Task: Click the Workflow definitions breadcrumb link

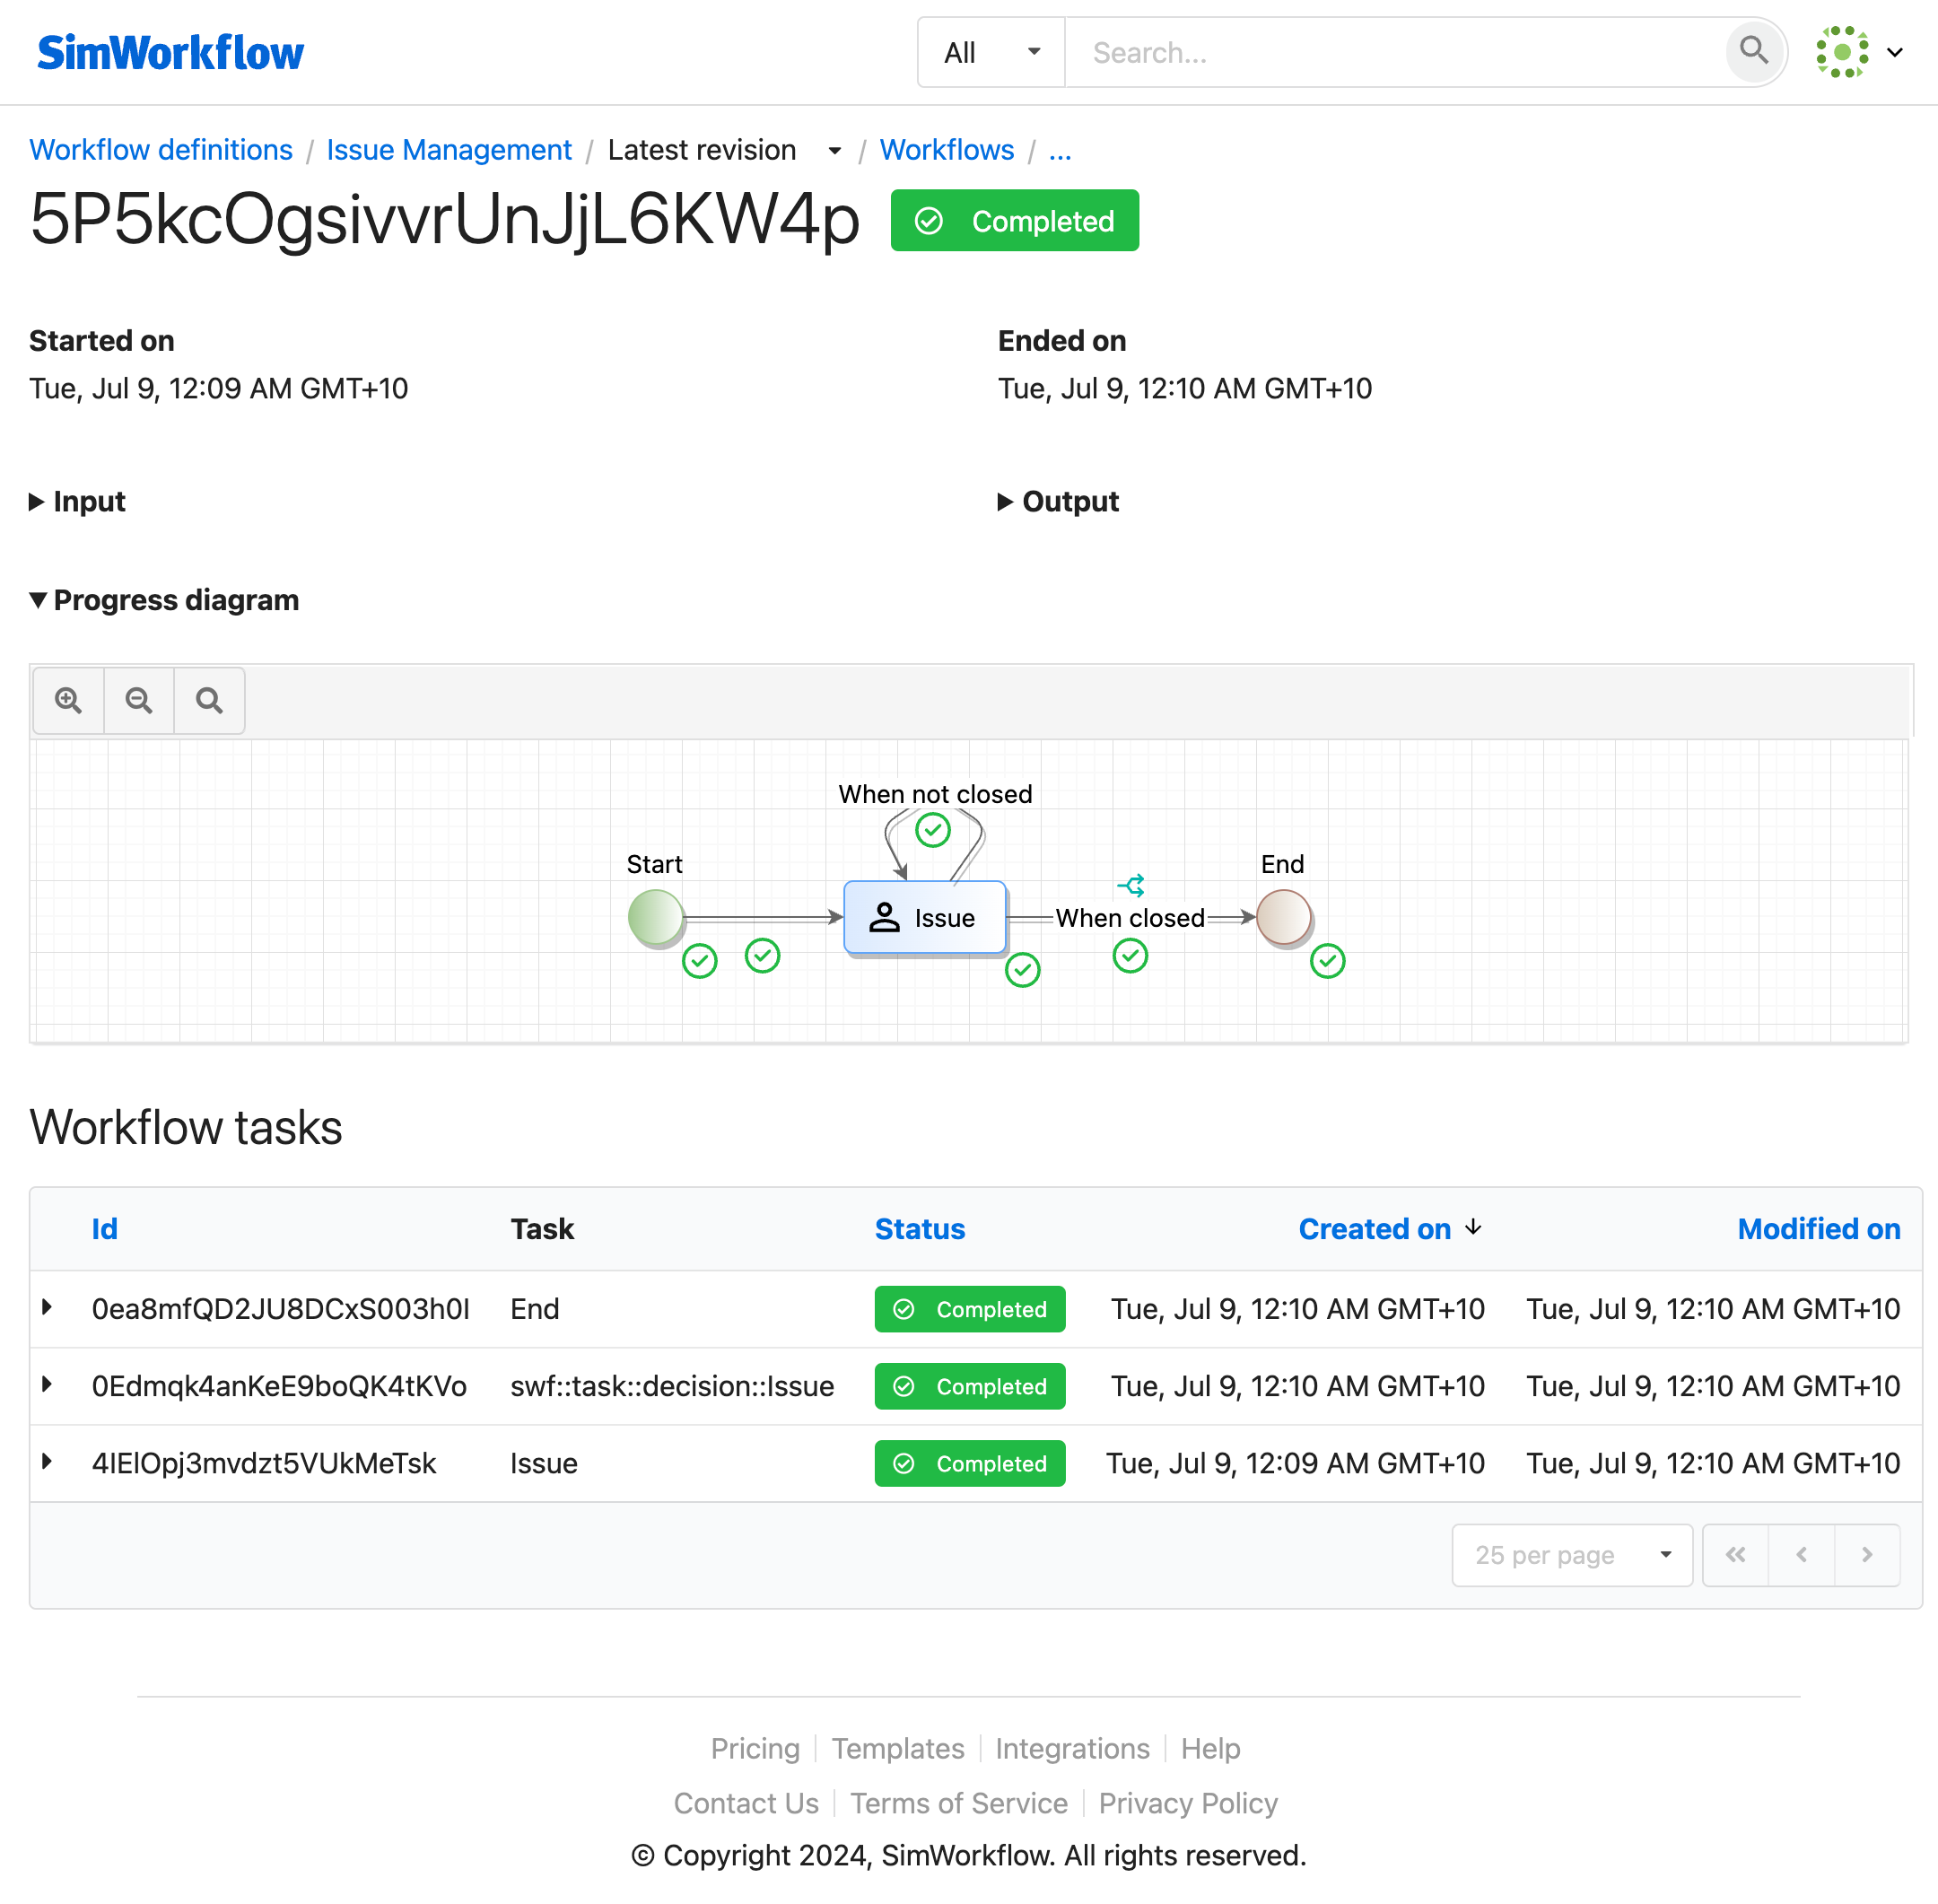Action: pos(161,148)
